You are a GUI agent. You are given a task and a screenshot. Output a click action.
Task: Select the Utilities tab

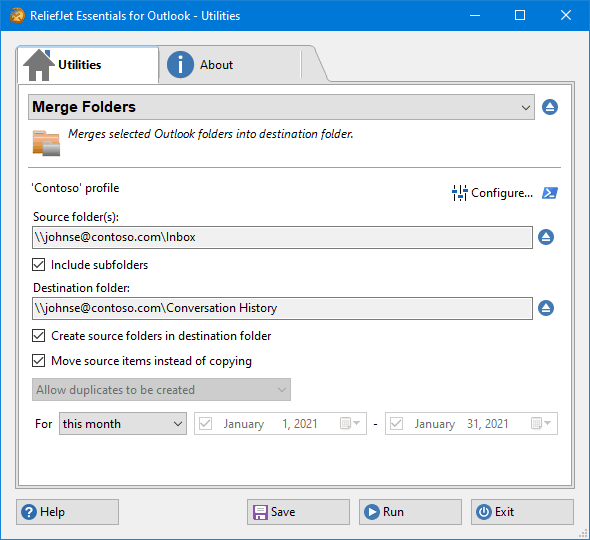click(x=88, y=65)
